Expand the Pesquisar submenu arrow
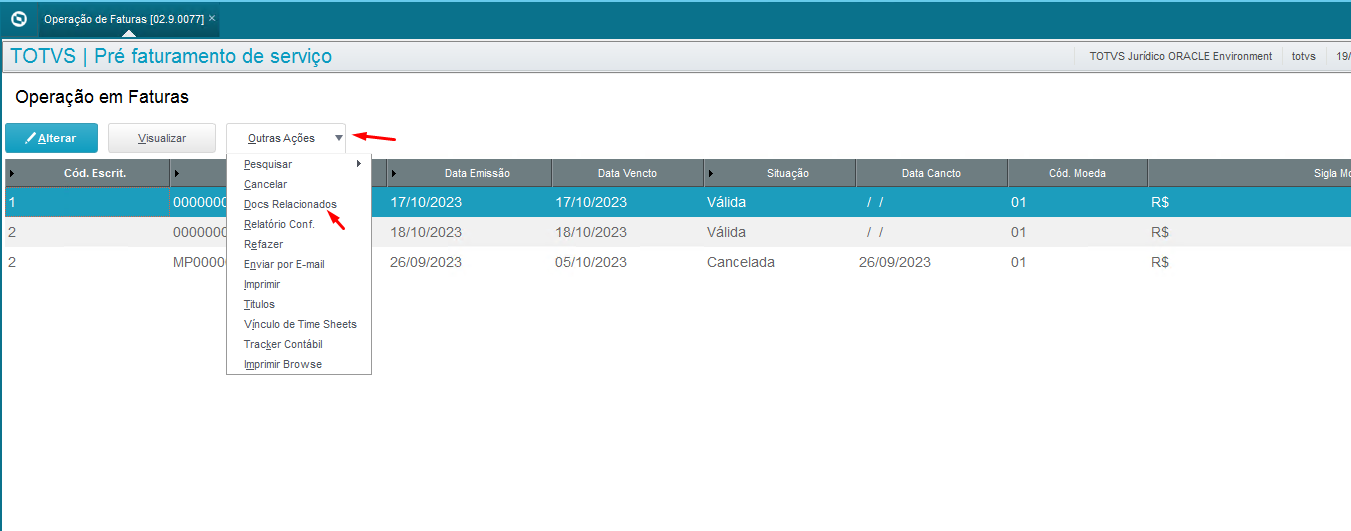 359,164
